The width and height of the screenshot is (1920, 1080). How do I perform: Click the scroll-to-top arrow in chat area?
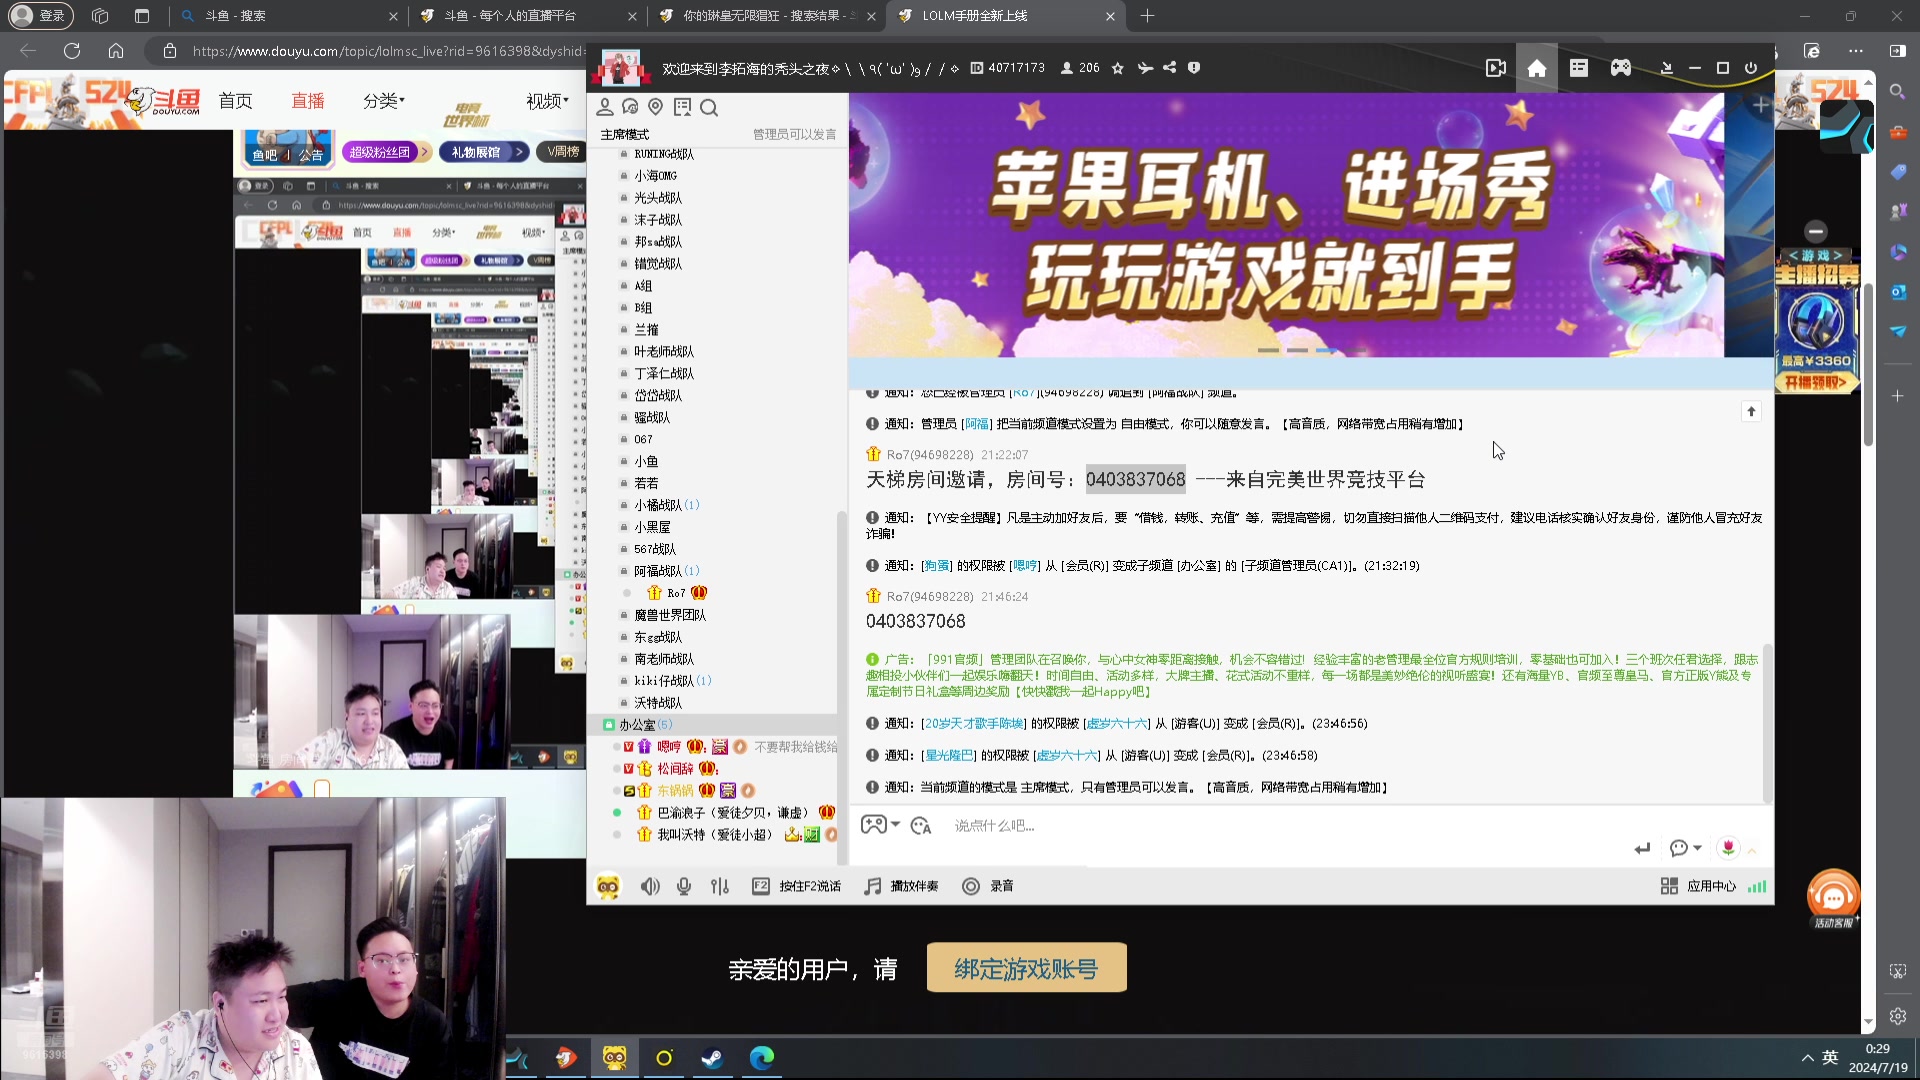point(1751,412)
